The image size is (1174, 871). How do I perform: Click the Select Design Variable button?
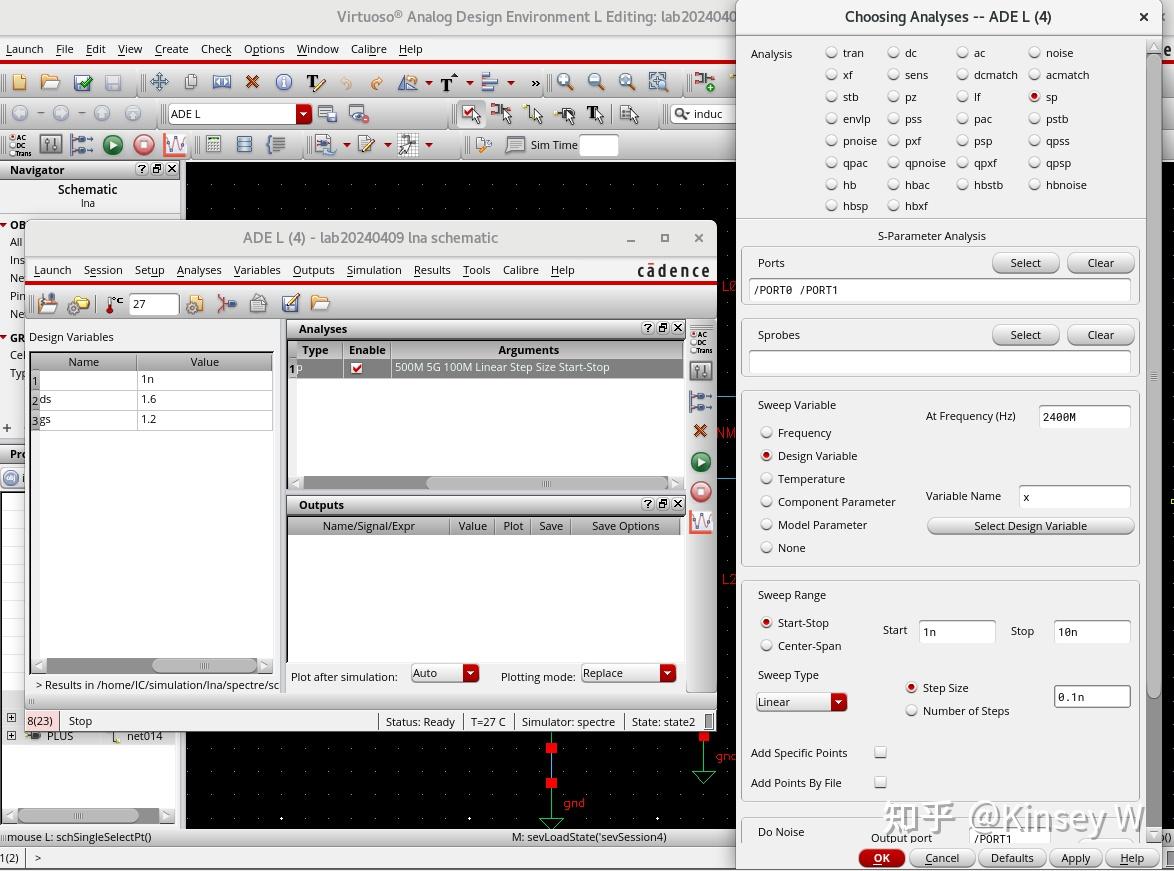1030,526
